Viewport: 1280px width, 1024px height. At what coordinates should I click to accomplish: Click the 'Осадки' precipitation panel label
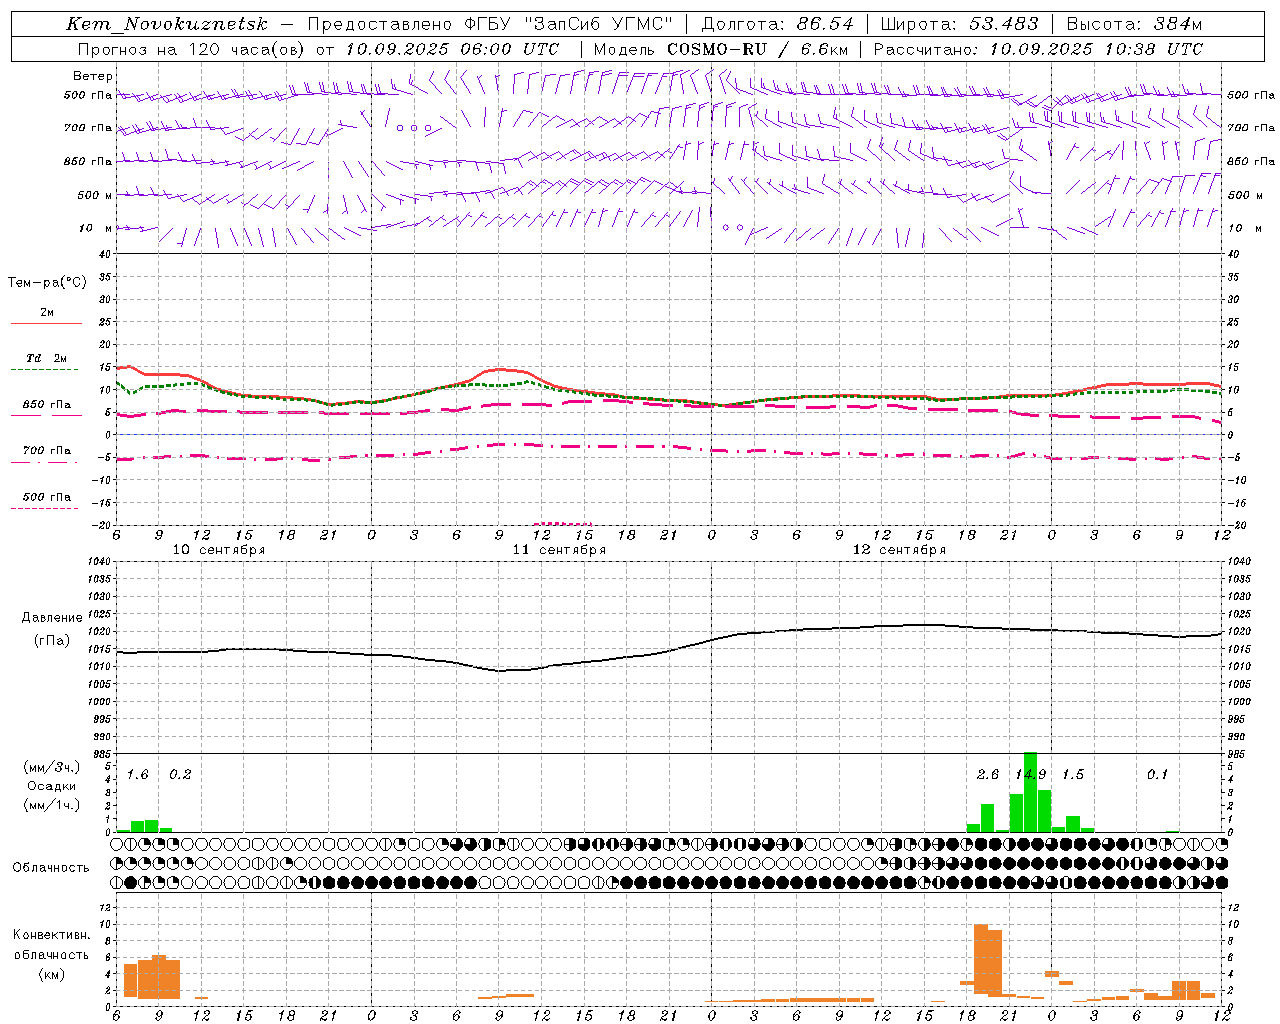(x=52, y=786)
